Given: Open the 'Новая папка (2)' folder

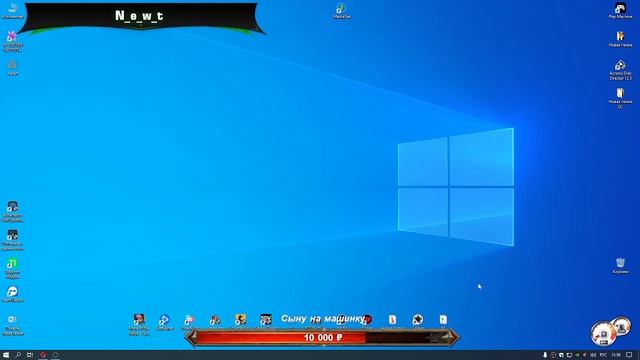Looking at the screenshot, I should pyautogui.click(x=620, y=98).
